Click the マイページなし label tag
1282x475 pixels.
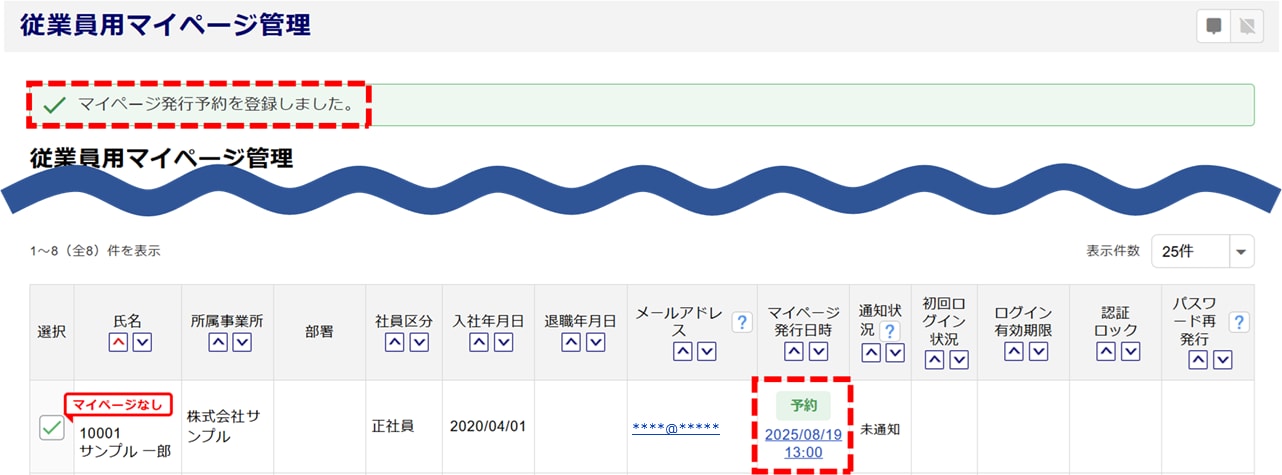pyautogui.click(x=119, y=405)
